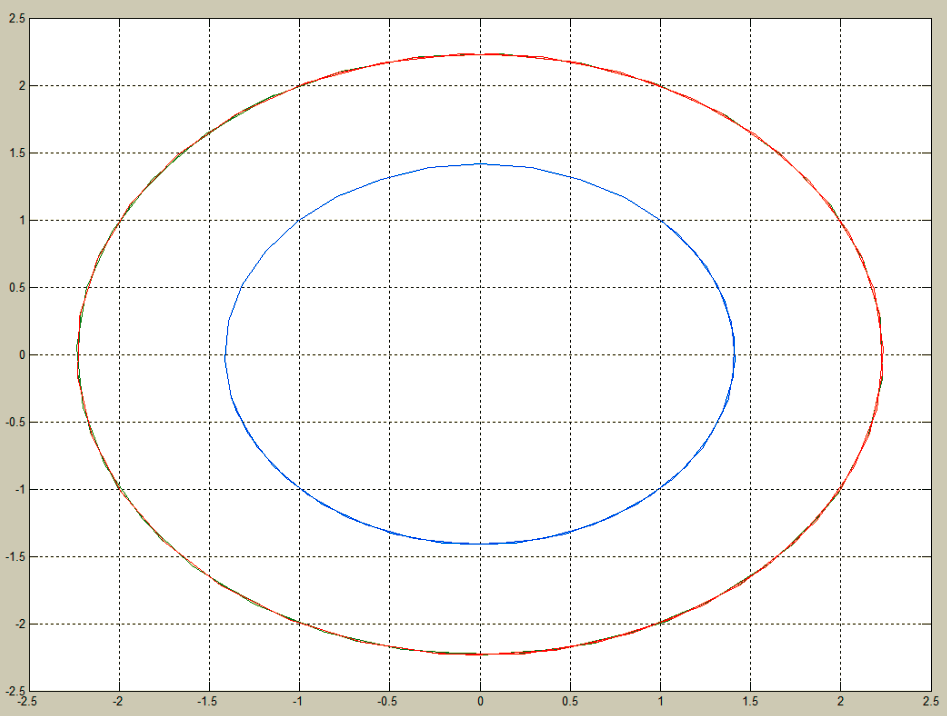Click the y-axis tick label 2
This screenshot has height=716, width=947.
coord(22,86)
